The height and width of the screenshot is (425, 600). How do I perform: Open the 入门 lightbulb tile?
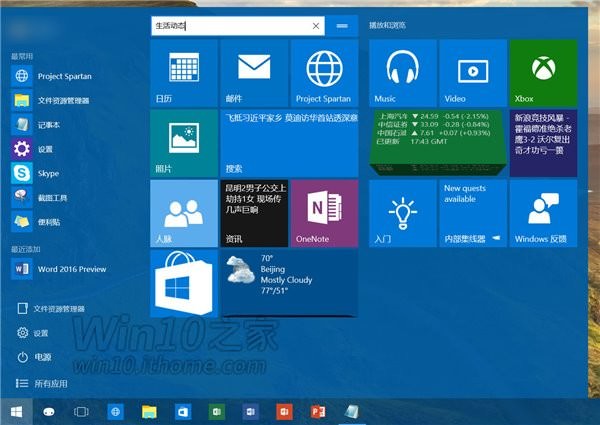402,213
